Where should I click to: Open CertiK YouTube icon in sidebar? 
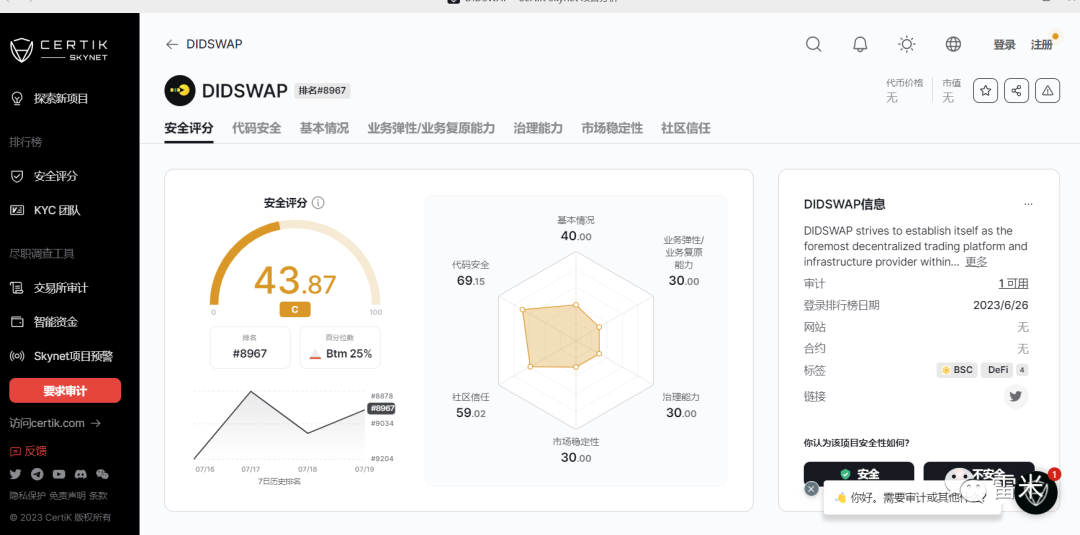59,474
